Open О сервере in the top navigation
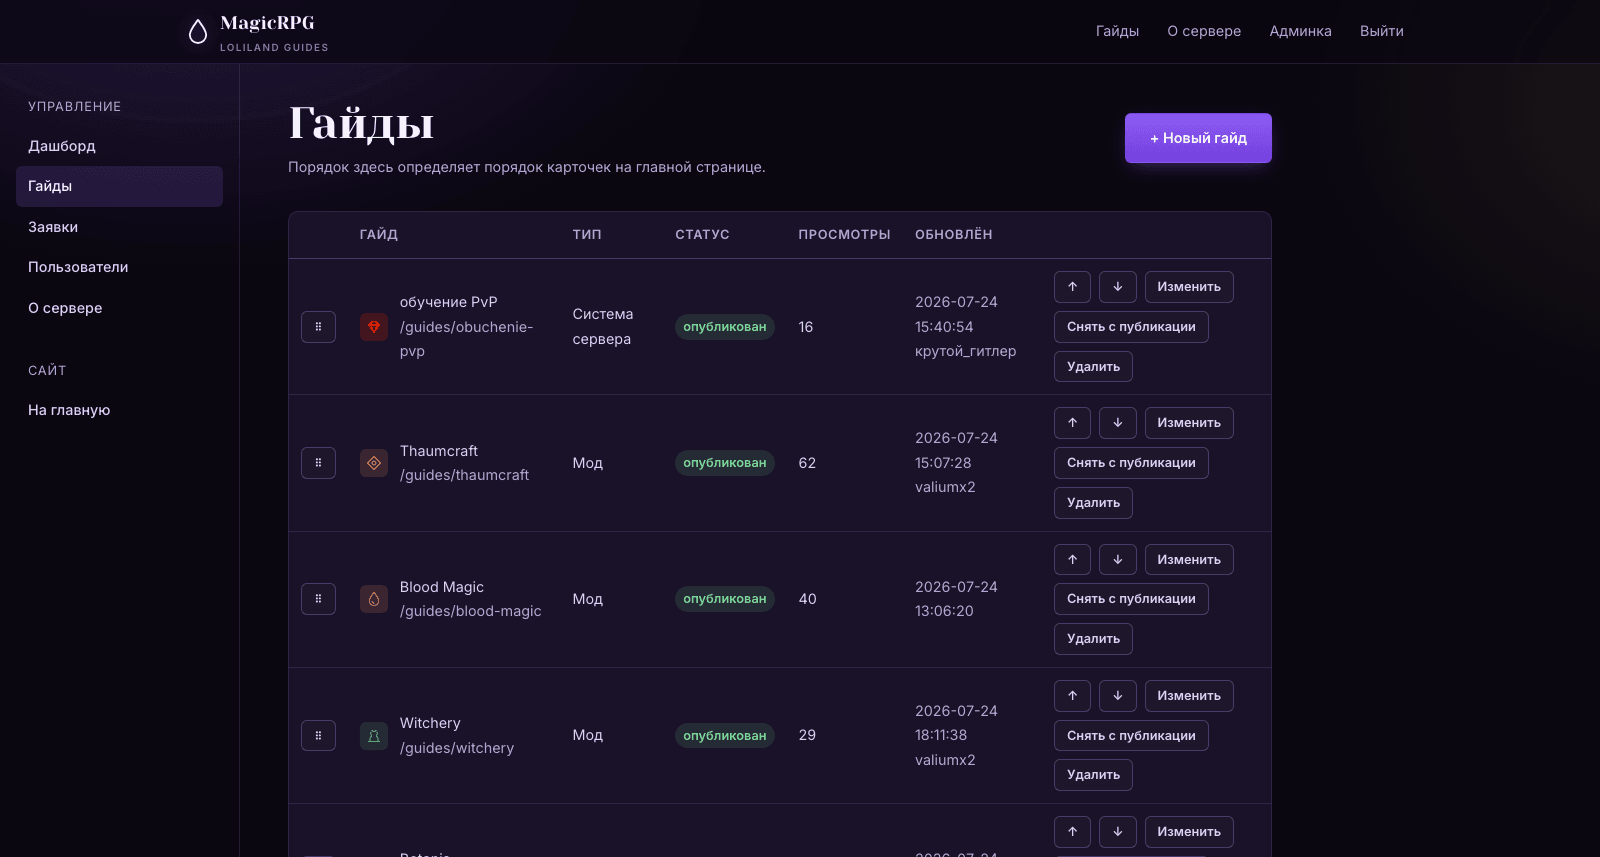This screenshot has height=857, width=1600. coord(1204,31)
